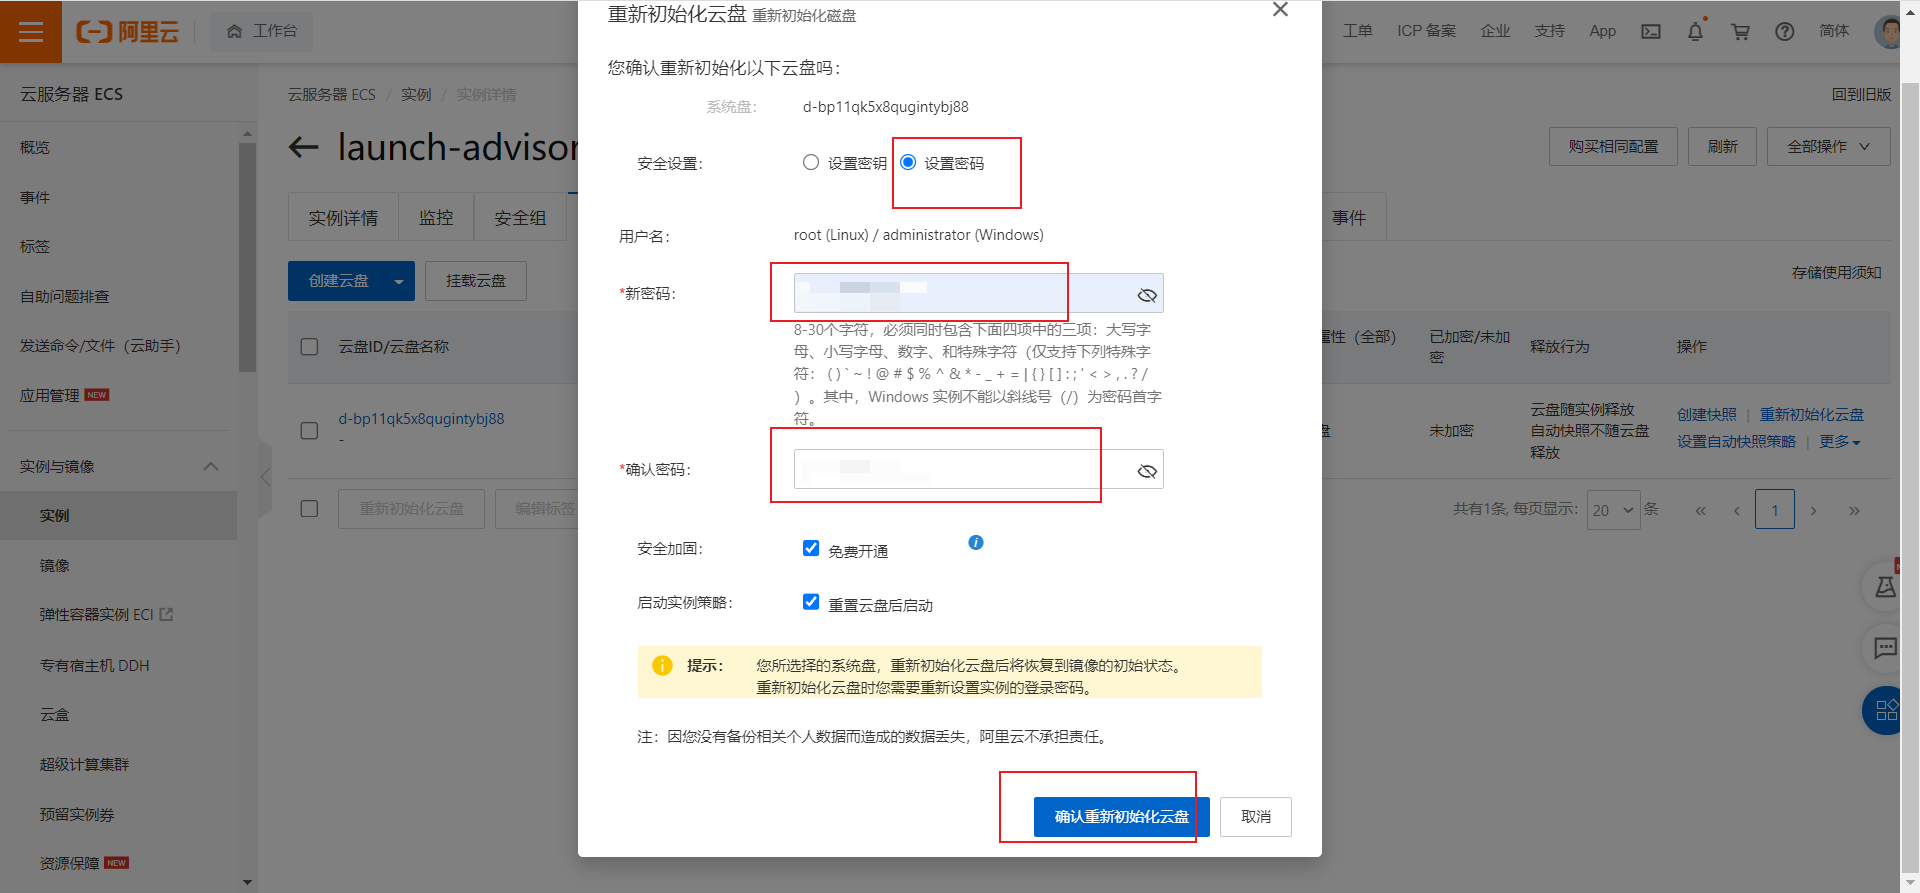Switch to the 实例详情 tab
1920x893 pixels.
[343, 218]
